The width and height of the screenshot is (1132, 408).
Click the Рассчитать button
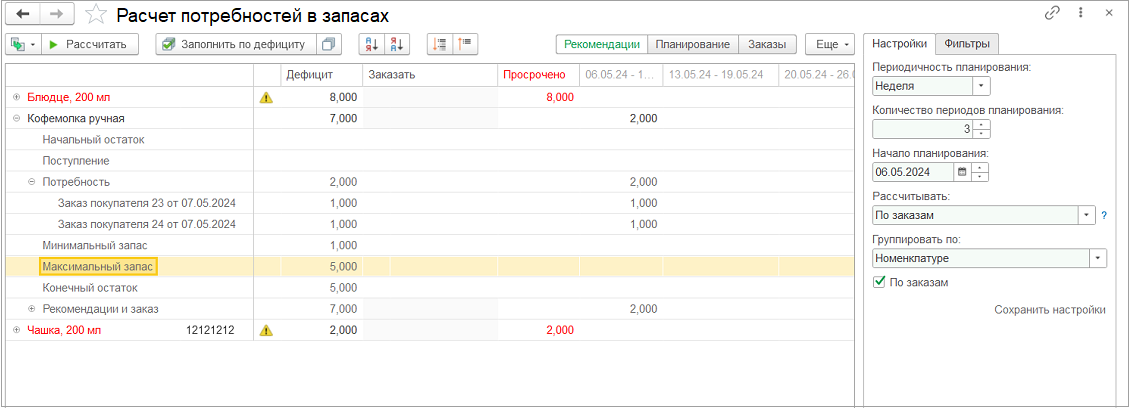(x=88, y=44)
